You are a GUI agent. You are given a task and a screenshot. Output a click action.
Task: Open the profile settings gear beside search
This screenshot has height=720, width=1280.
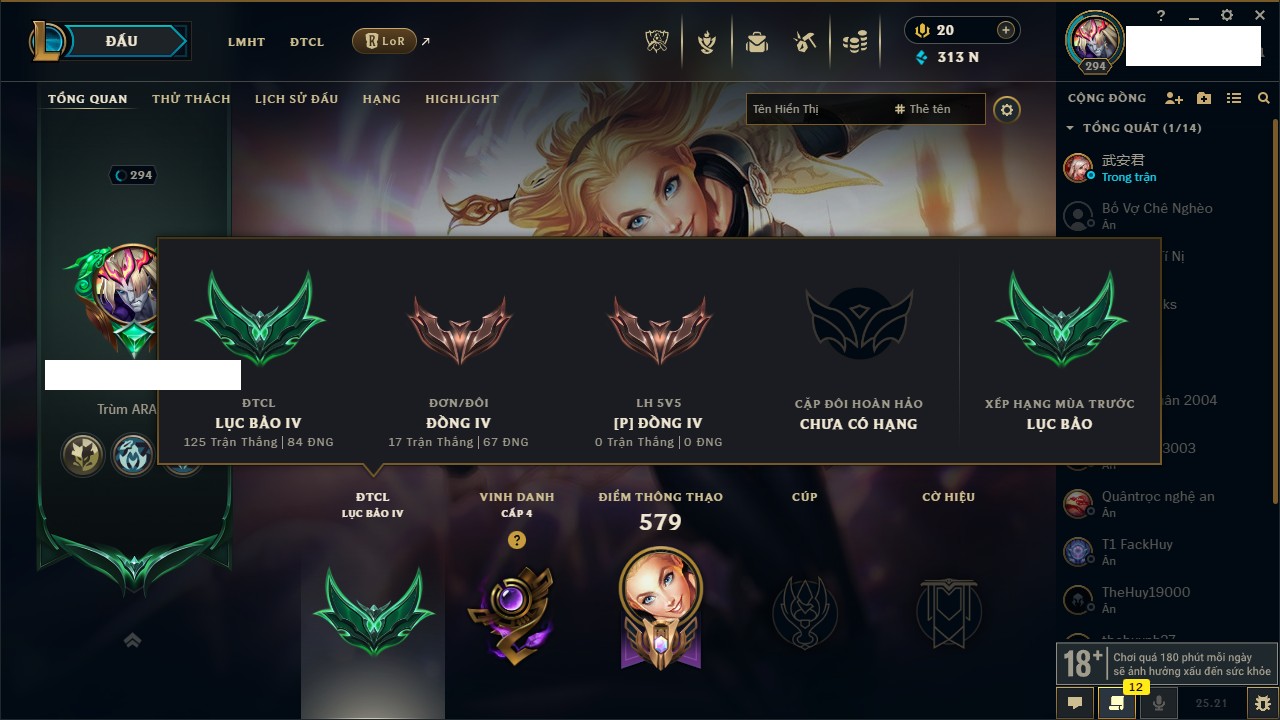coord(1007,110)
